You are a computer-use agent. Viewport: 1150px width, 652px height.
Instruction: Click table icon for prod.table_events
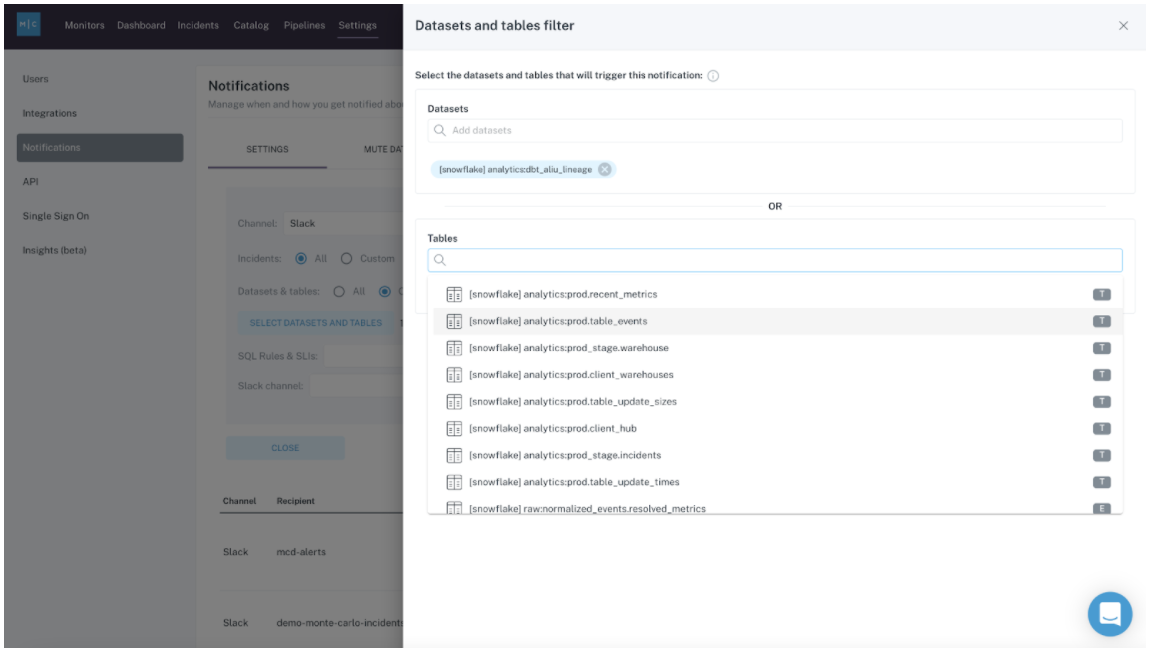[x=454, y=321]
